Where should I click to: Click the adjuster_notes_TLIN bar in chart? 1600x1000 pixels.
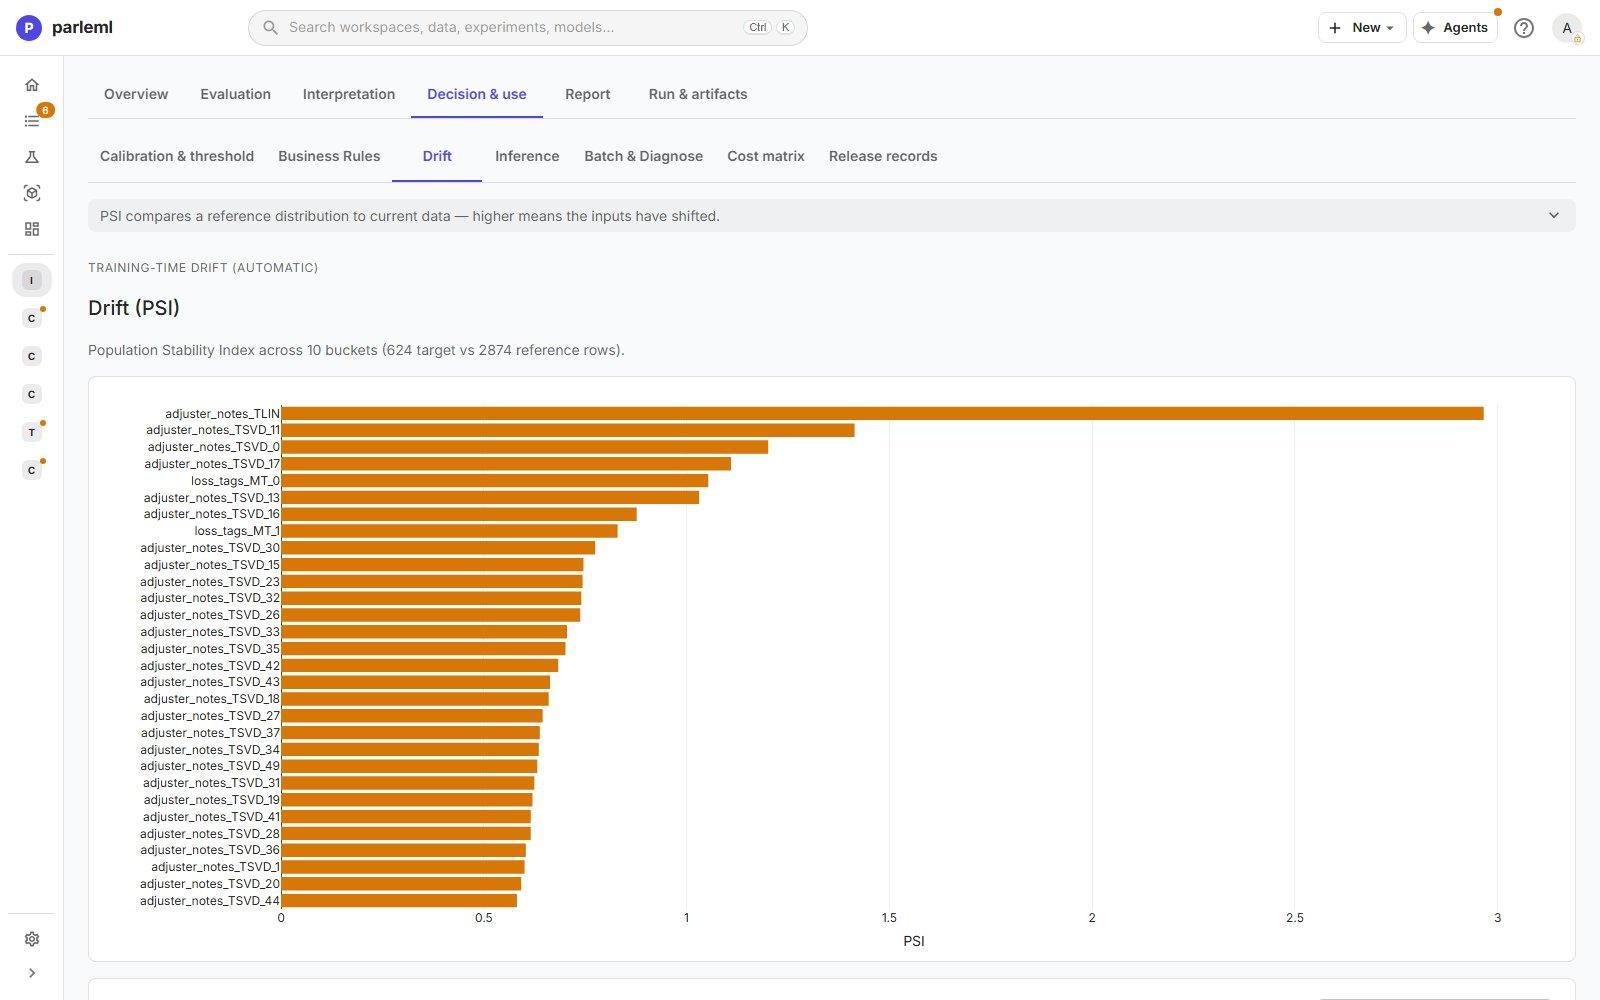[882, 414]
